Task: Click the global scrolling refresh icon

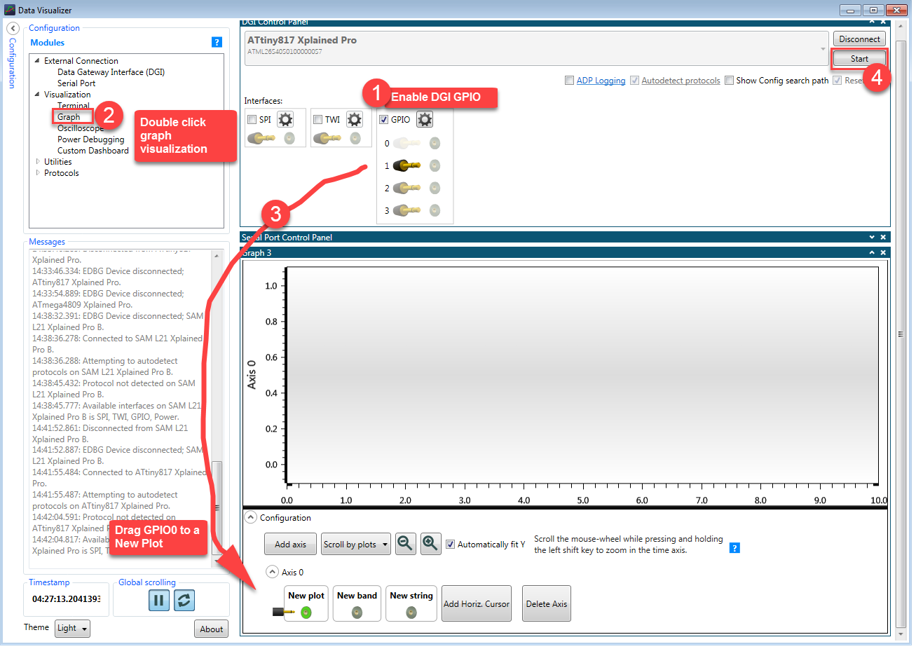Action: pos(184,600)
